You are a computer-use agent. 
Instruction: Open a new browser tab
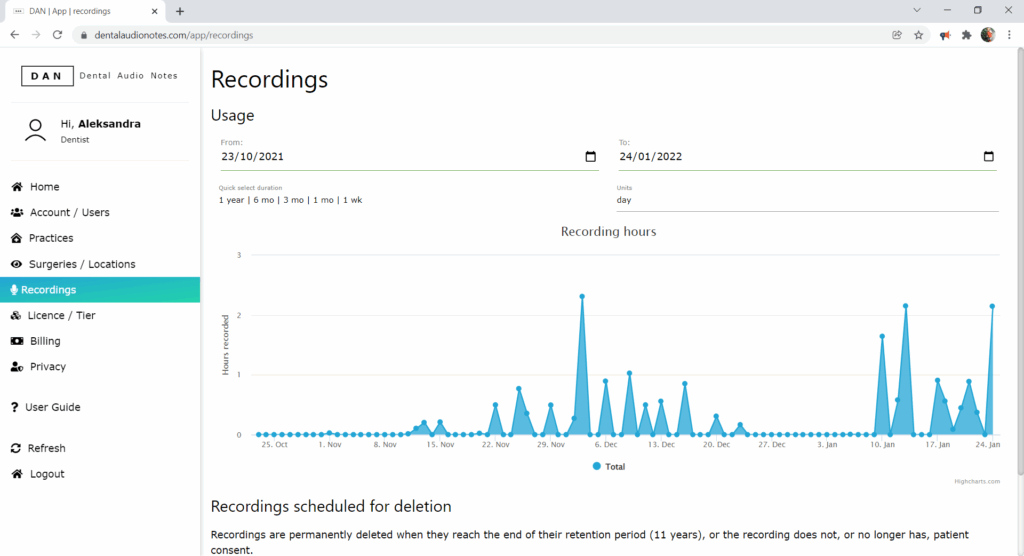(x=180, y=11)
